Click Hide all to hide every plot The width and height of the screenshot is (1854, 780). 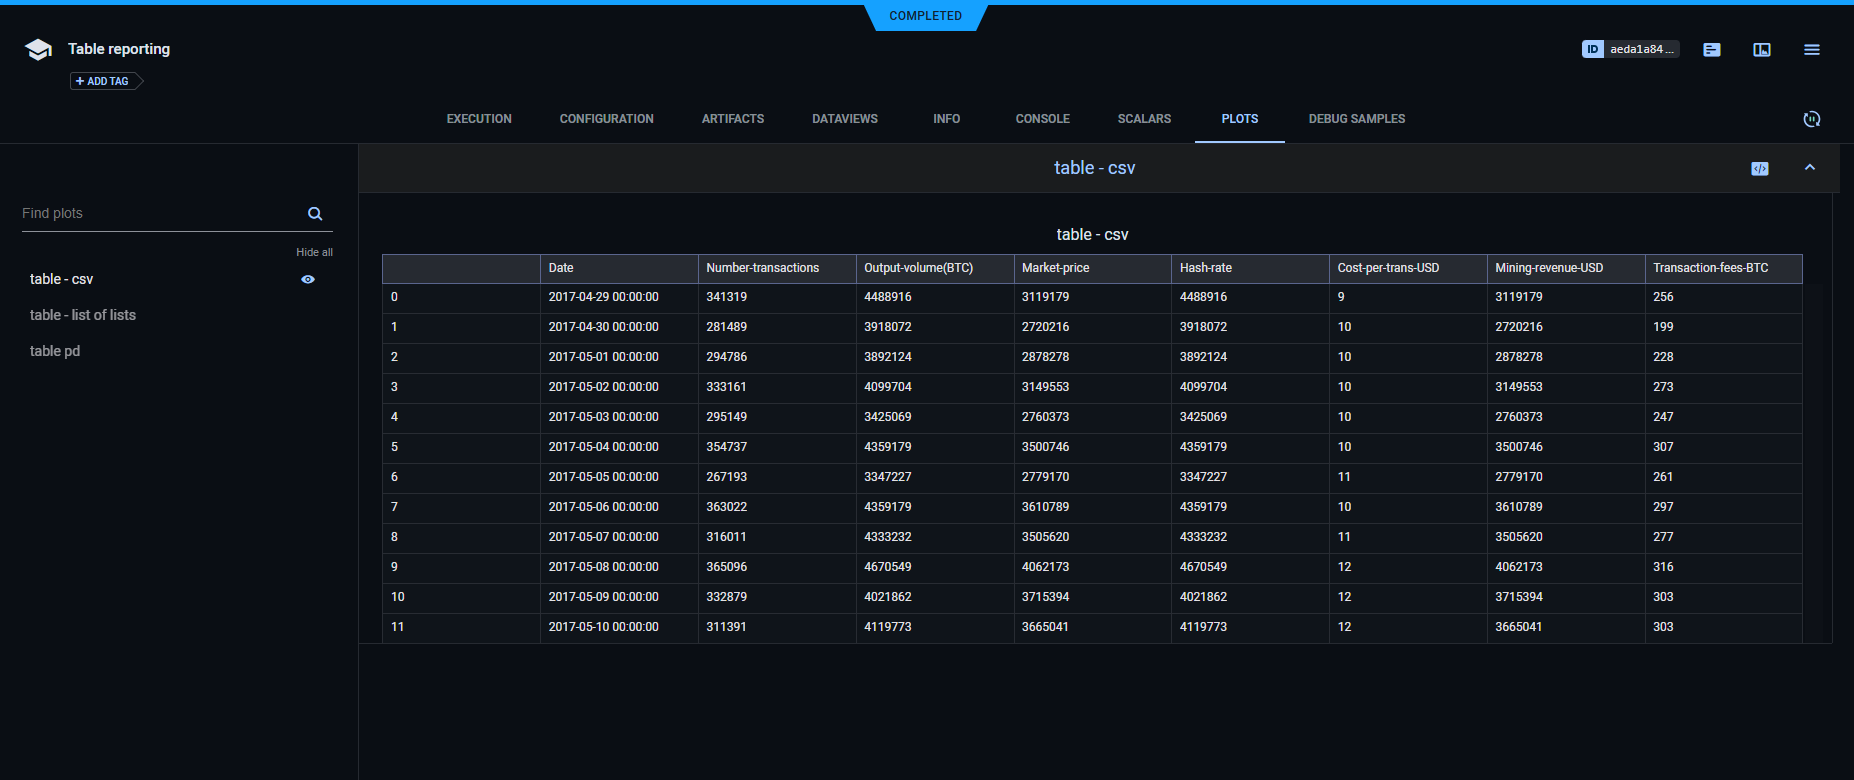click(x=314, y=252)
